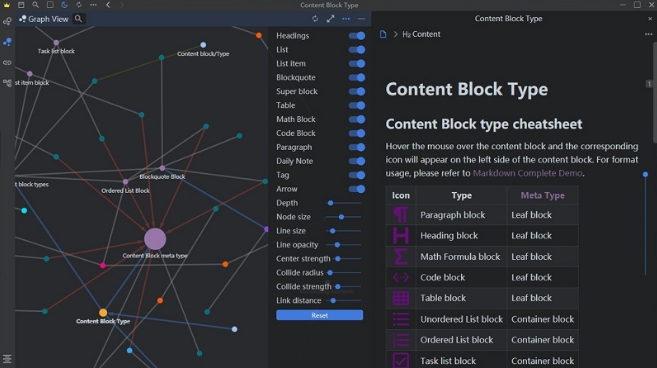The image size is (657, 368).
Task: Turn off the Daily Note toggle
Action: [357, 161]
